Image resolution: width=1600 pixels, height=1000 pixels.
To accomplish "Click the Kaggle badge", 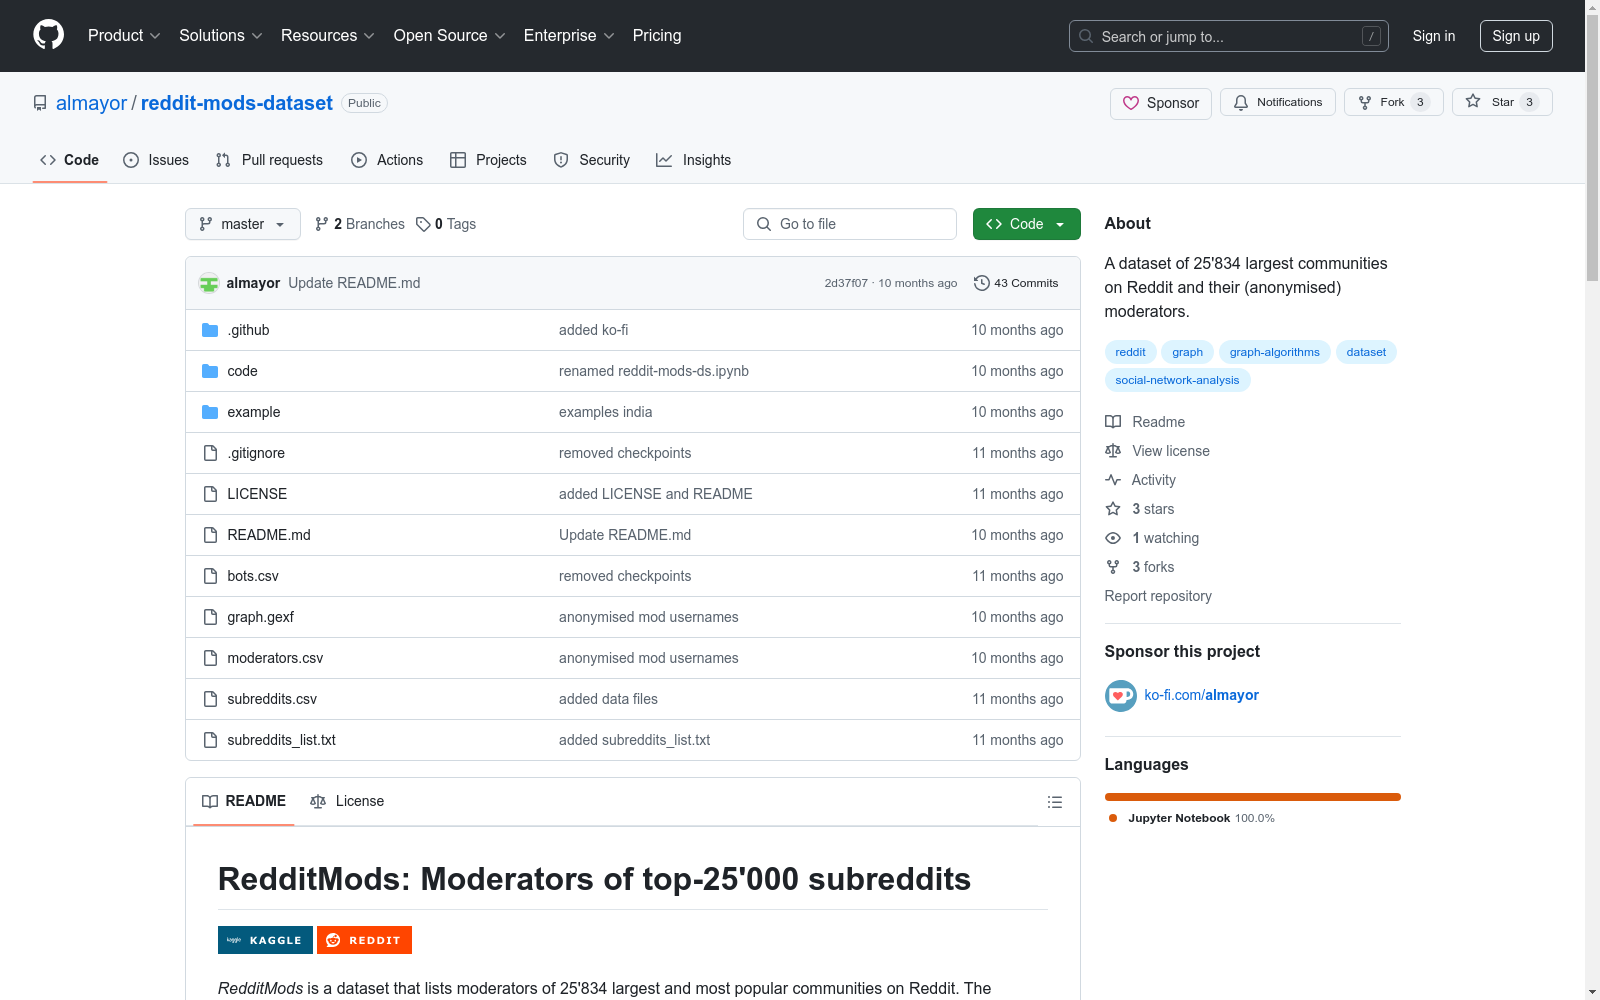I will click(265, 940).
